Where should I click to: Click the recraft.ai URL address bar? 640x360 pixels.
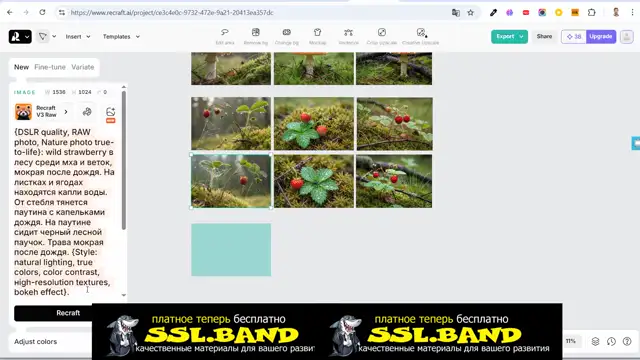tap(172, 13)
